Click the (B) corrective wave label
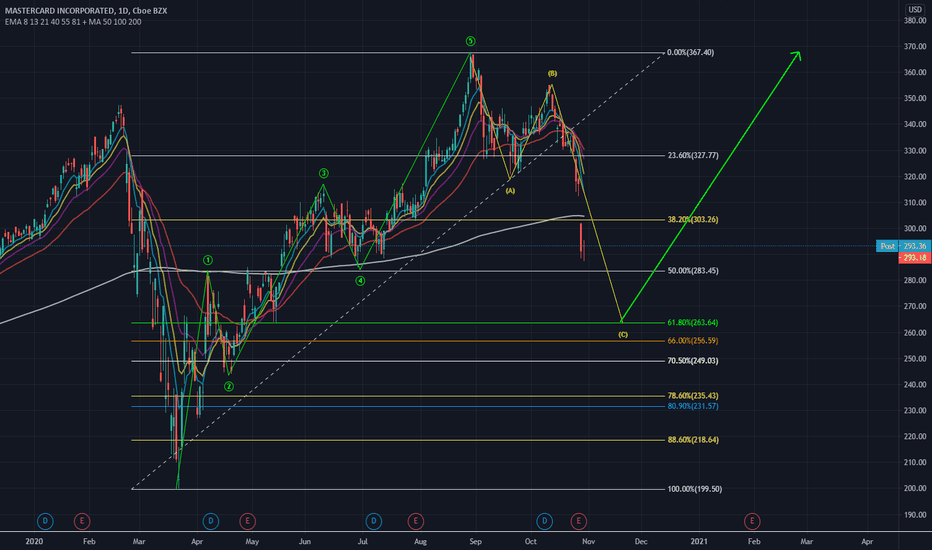This screenshot has width=932, height=550. pyautogui.click(x=552, y=74)
